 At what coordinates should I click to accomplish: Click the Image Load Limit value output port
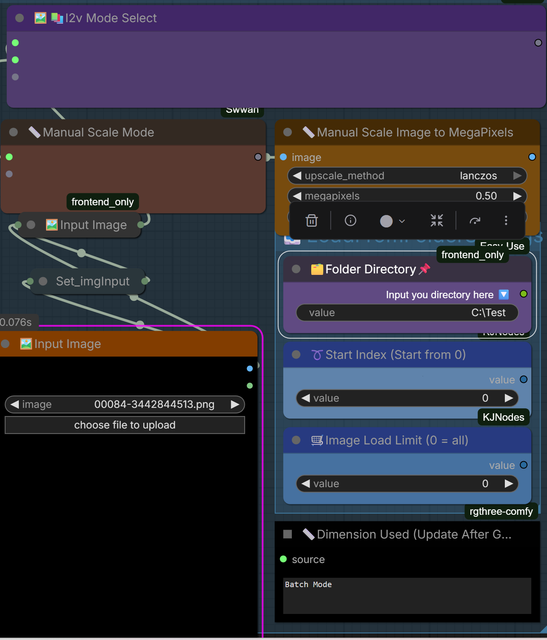(523, 465)
